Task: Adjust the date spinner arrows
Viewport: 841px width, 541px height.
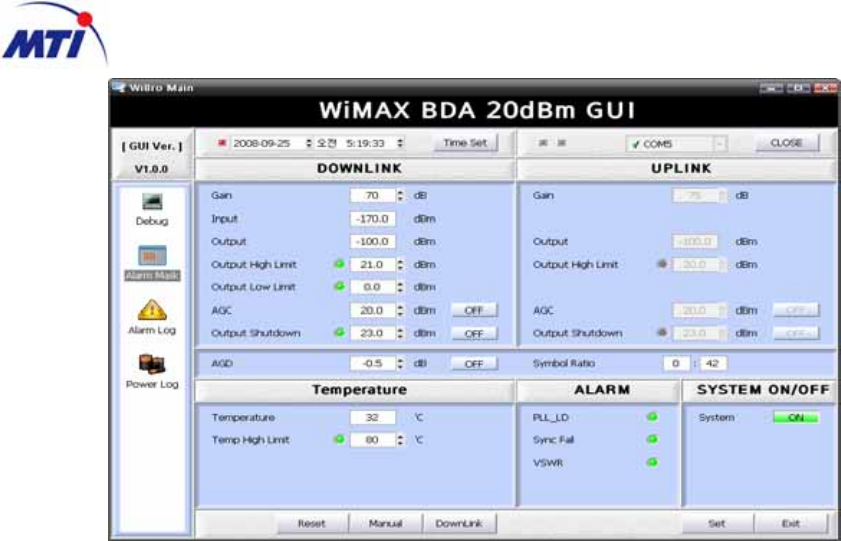Action: click(308, 143)
